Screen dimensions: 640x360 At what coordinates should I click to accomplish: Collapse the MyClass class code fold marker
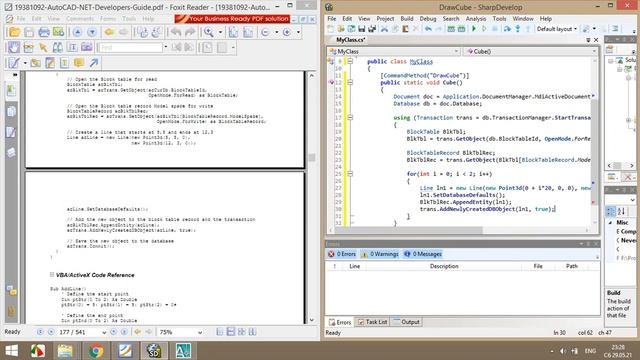click(350, 61)
